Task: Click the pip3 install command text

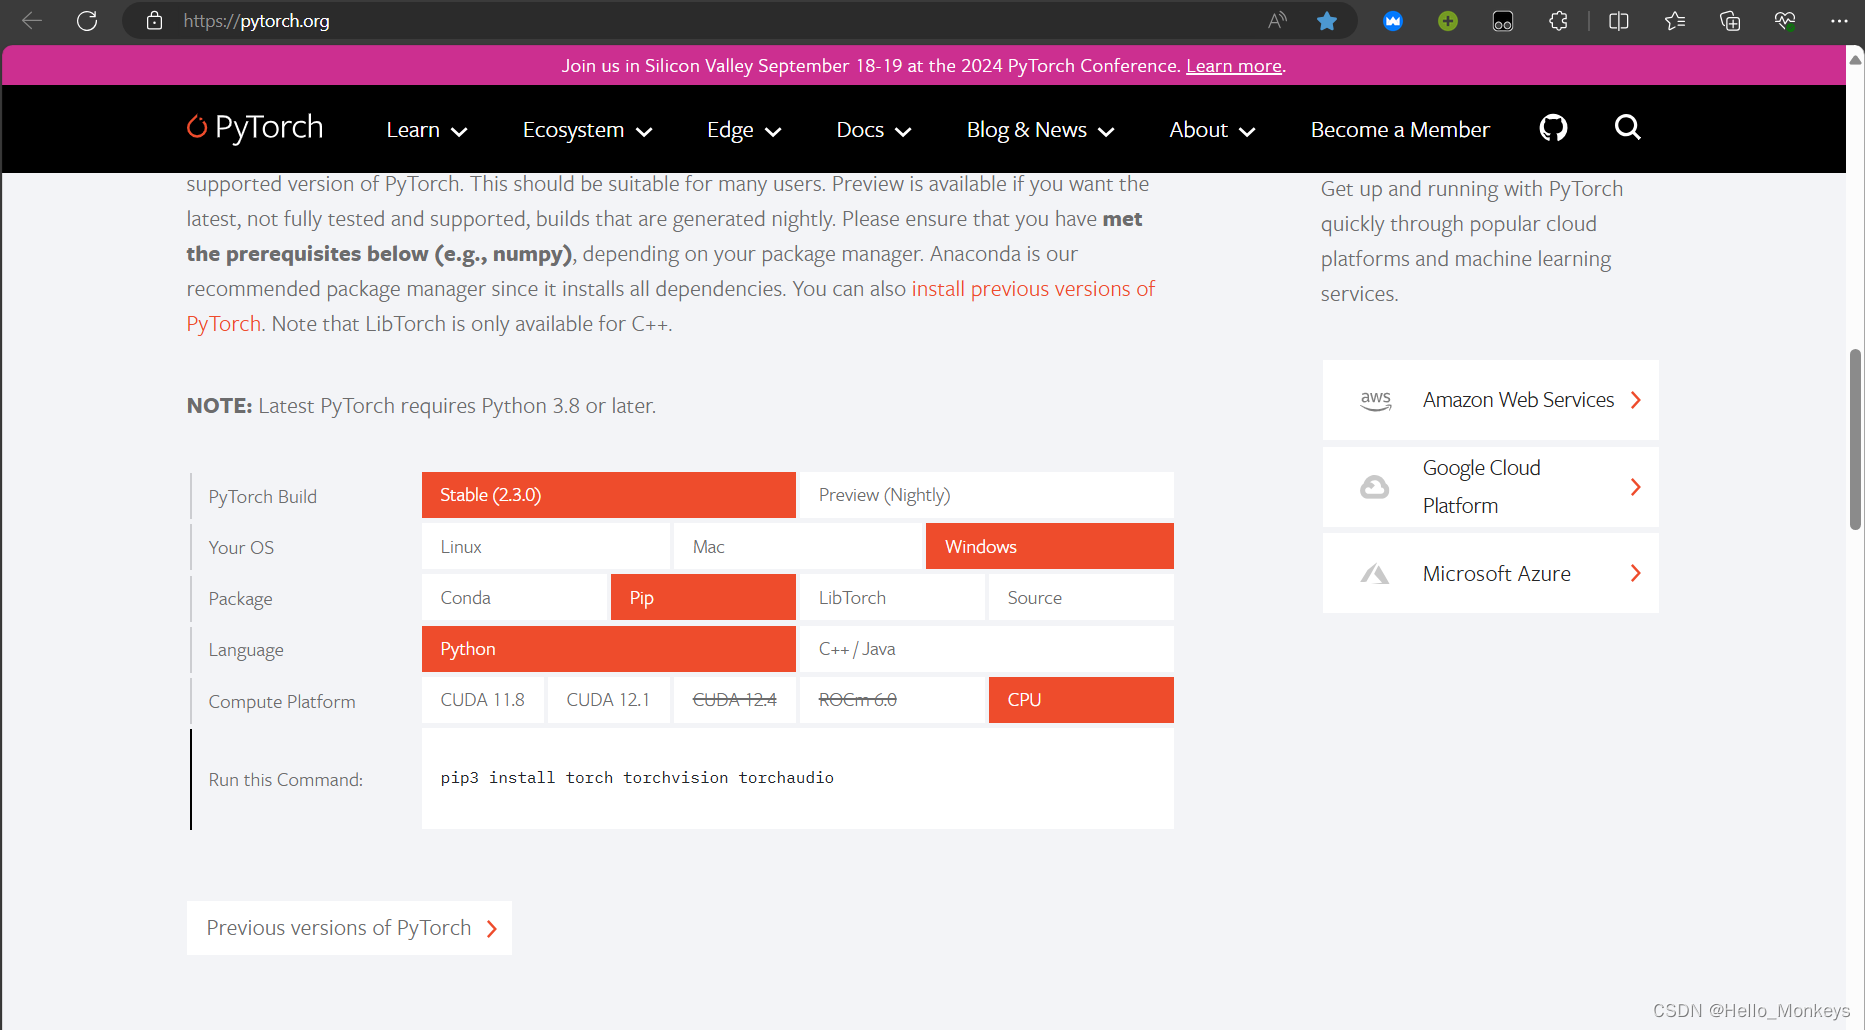Action: (x=637, y=778)
